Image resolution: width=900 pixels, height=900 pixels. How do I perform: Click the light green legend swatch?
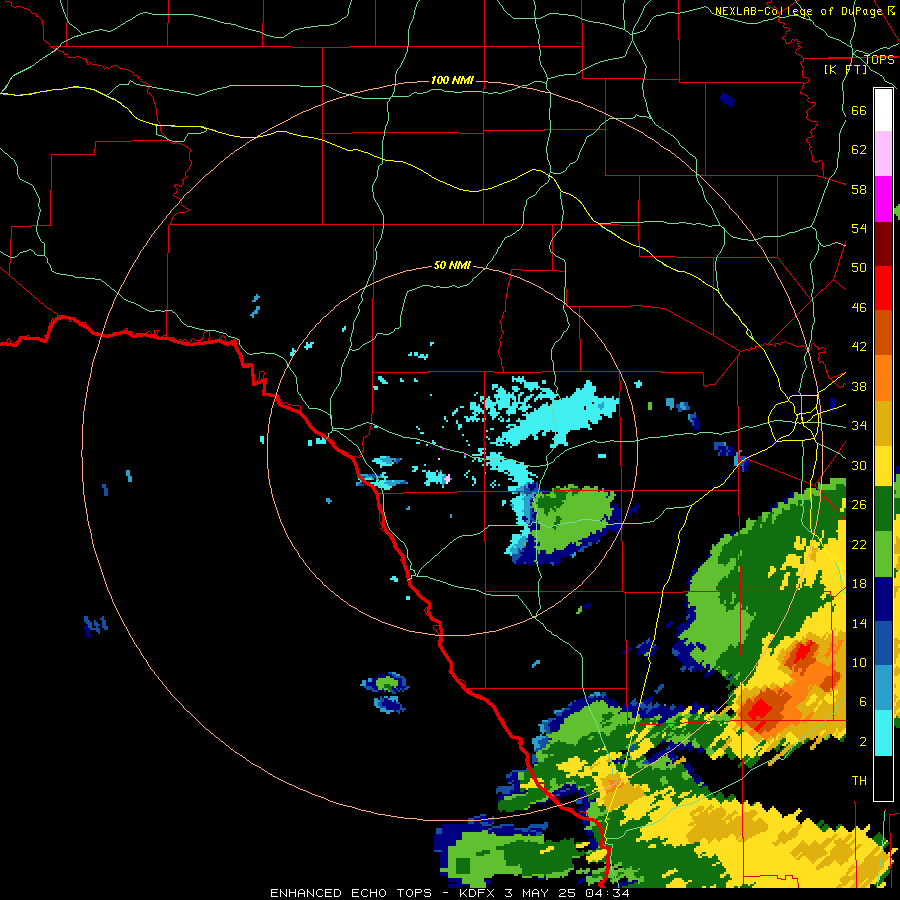coord(883,554)
